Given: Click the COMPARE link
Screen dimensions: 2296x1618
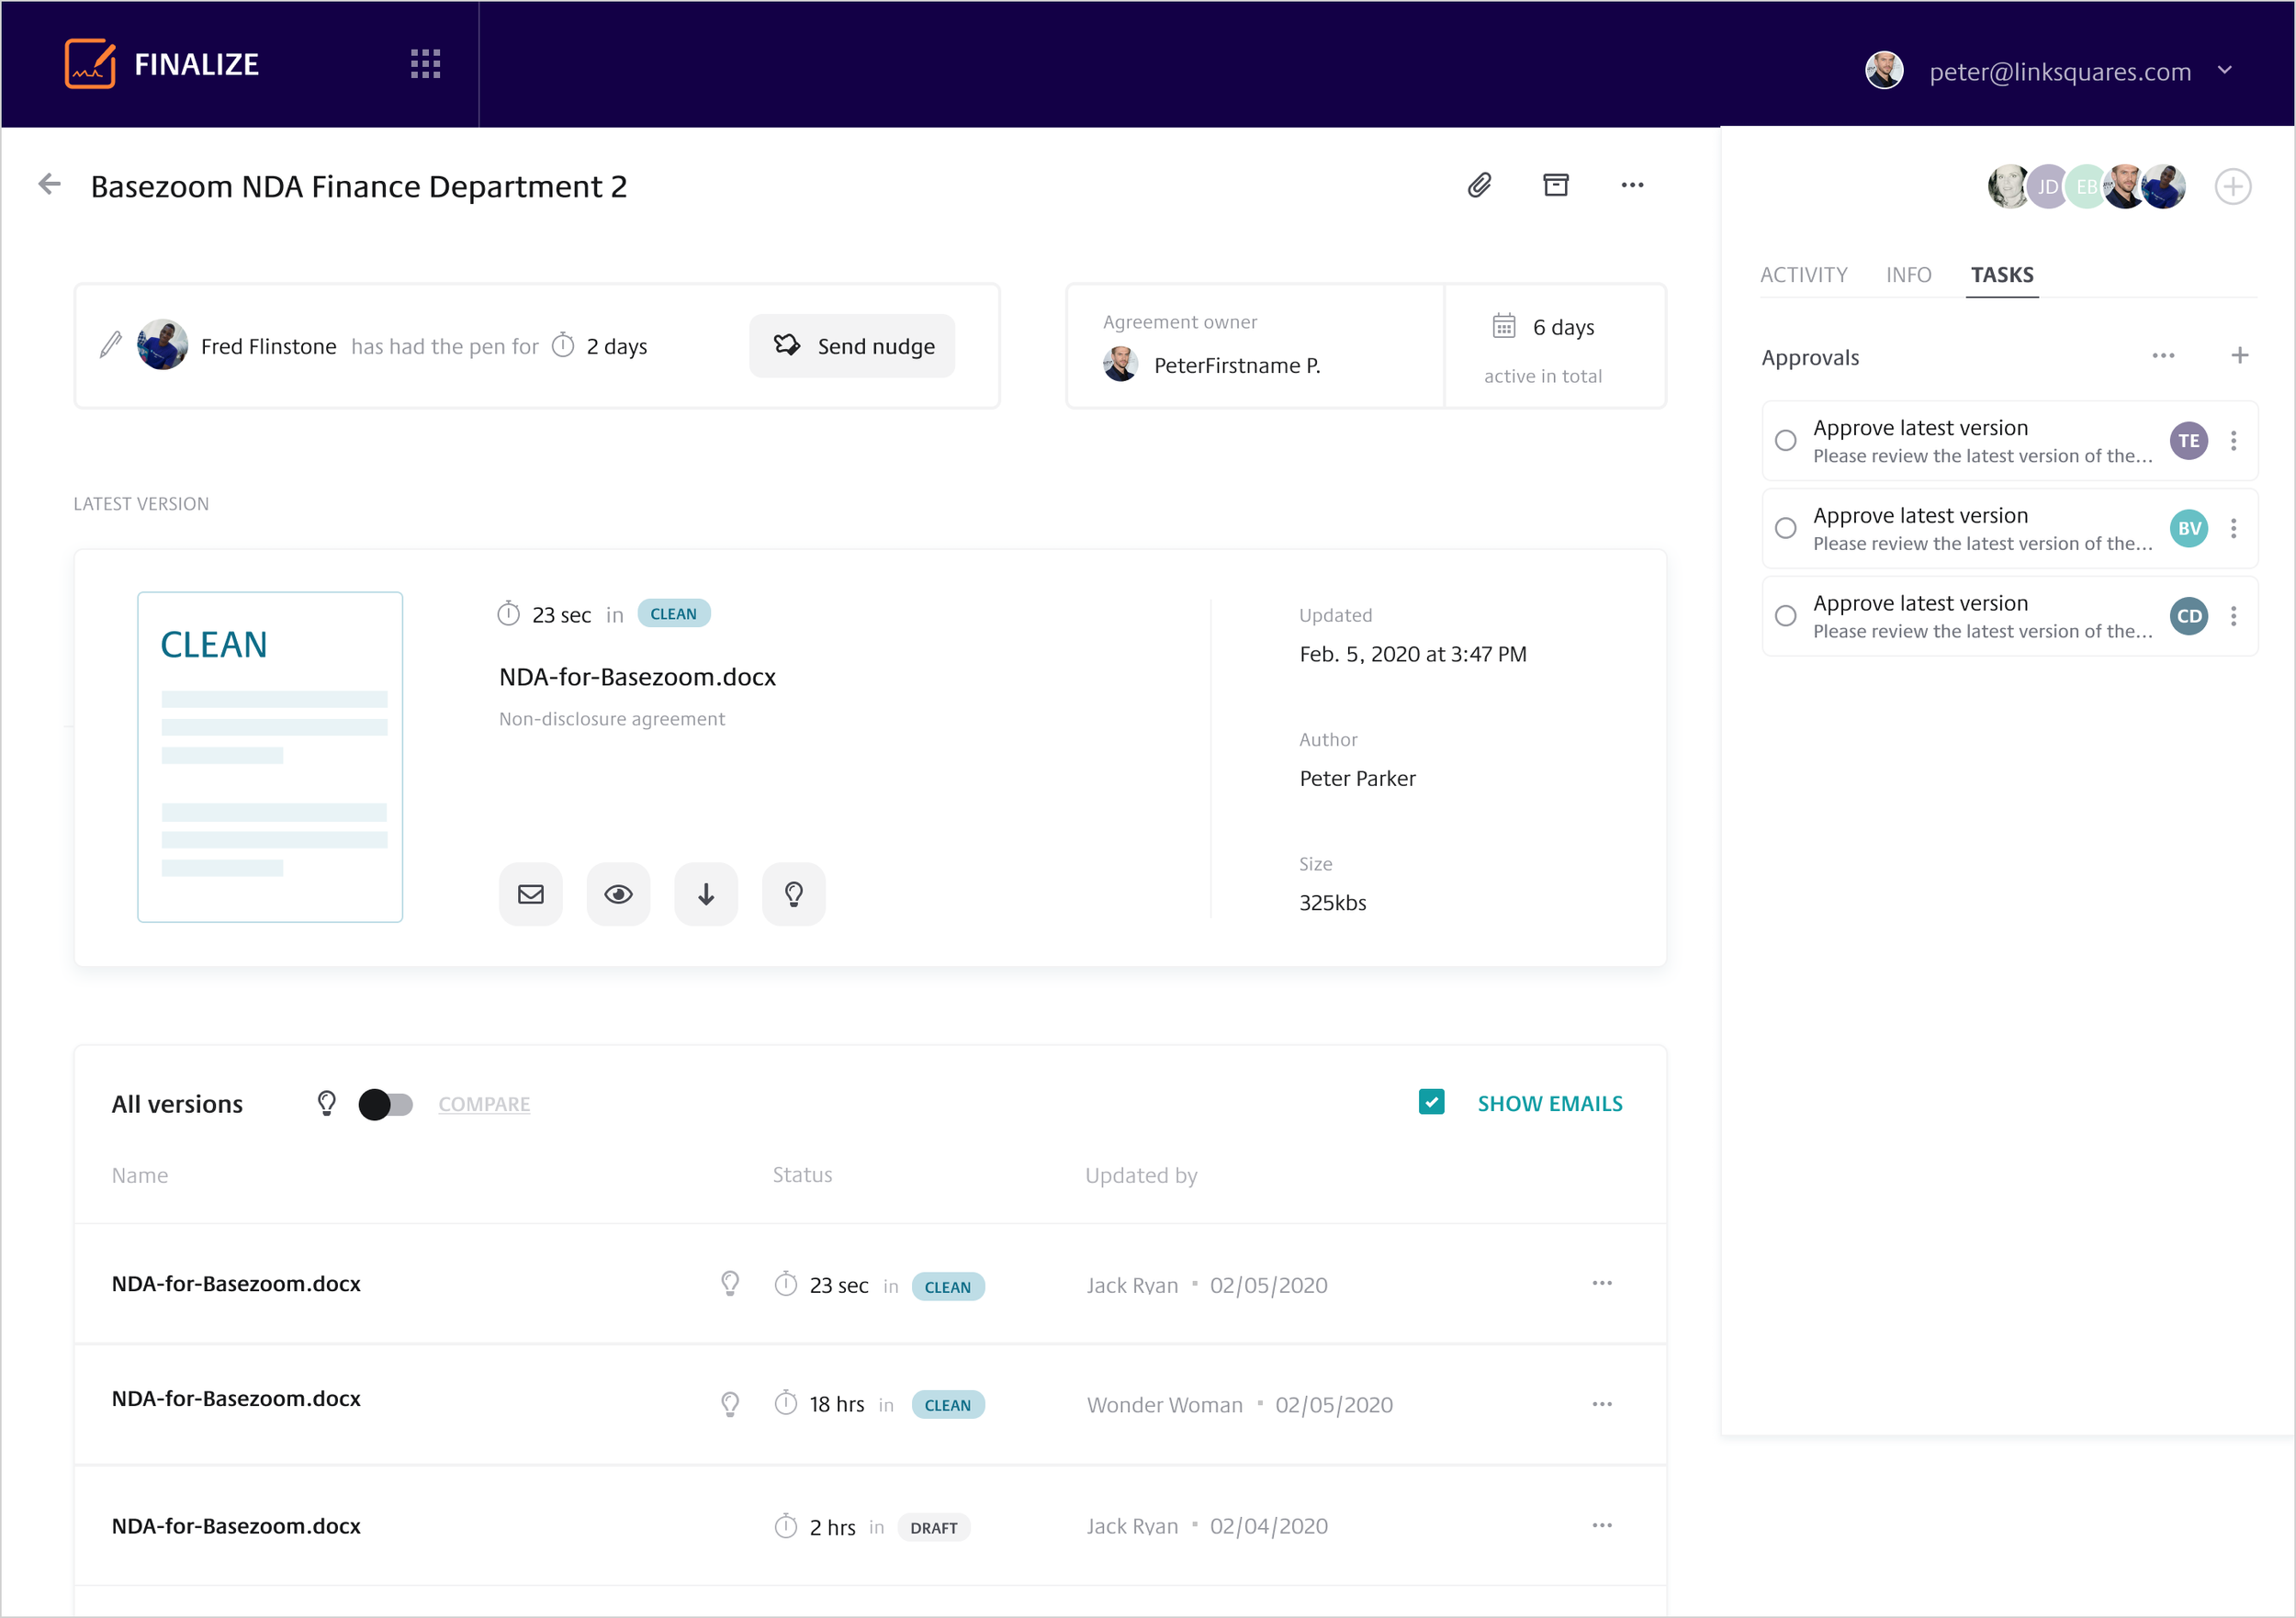Looking at the screenshot, I should (x=484, y=1104).
